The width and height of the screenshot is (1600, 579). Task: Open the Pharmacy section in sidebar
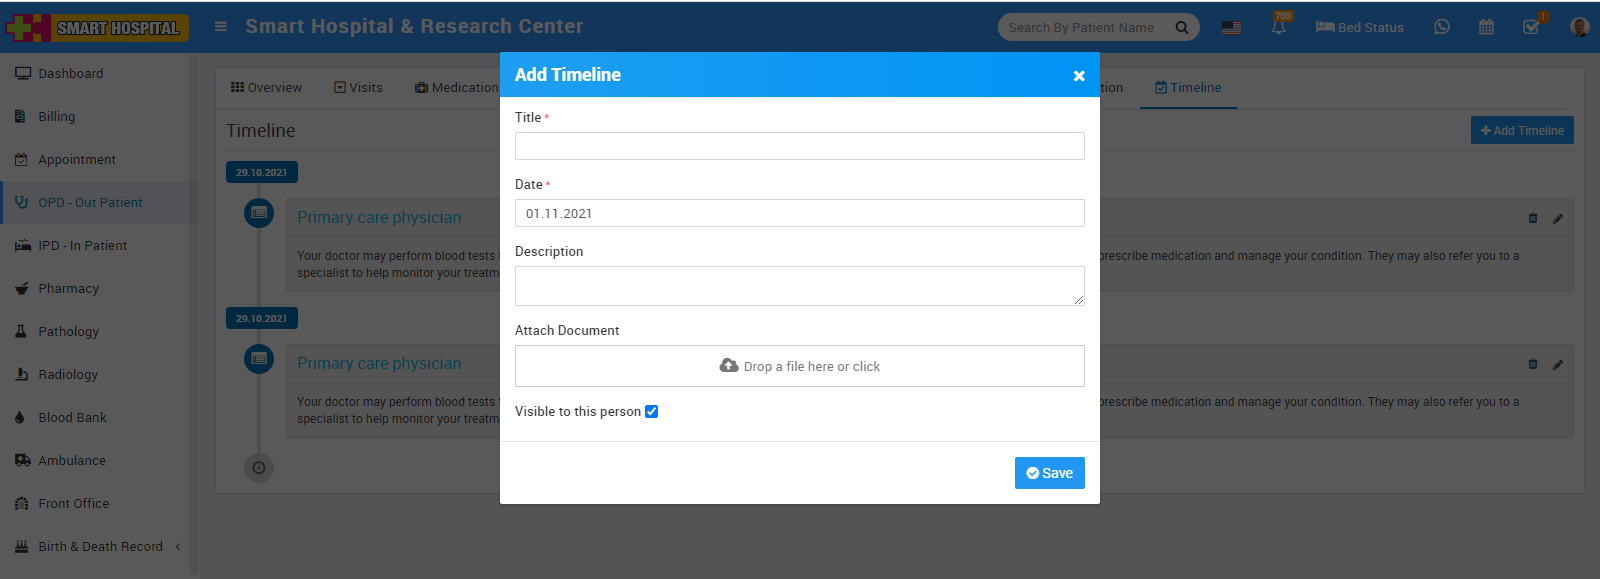pos(67,288)
